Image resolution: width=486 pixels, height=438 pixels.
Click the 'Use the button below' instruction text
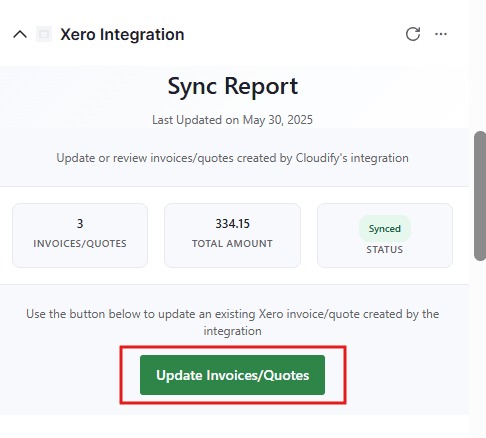tap(232, 322)
